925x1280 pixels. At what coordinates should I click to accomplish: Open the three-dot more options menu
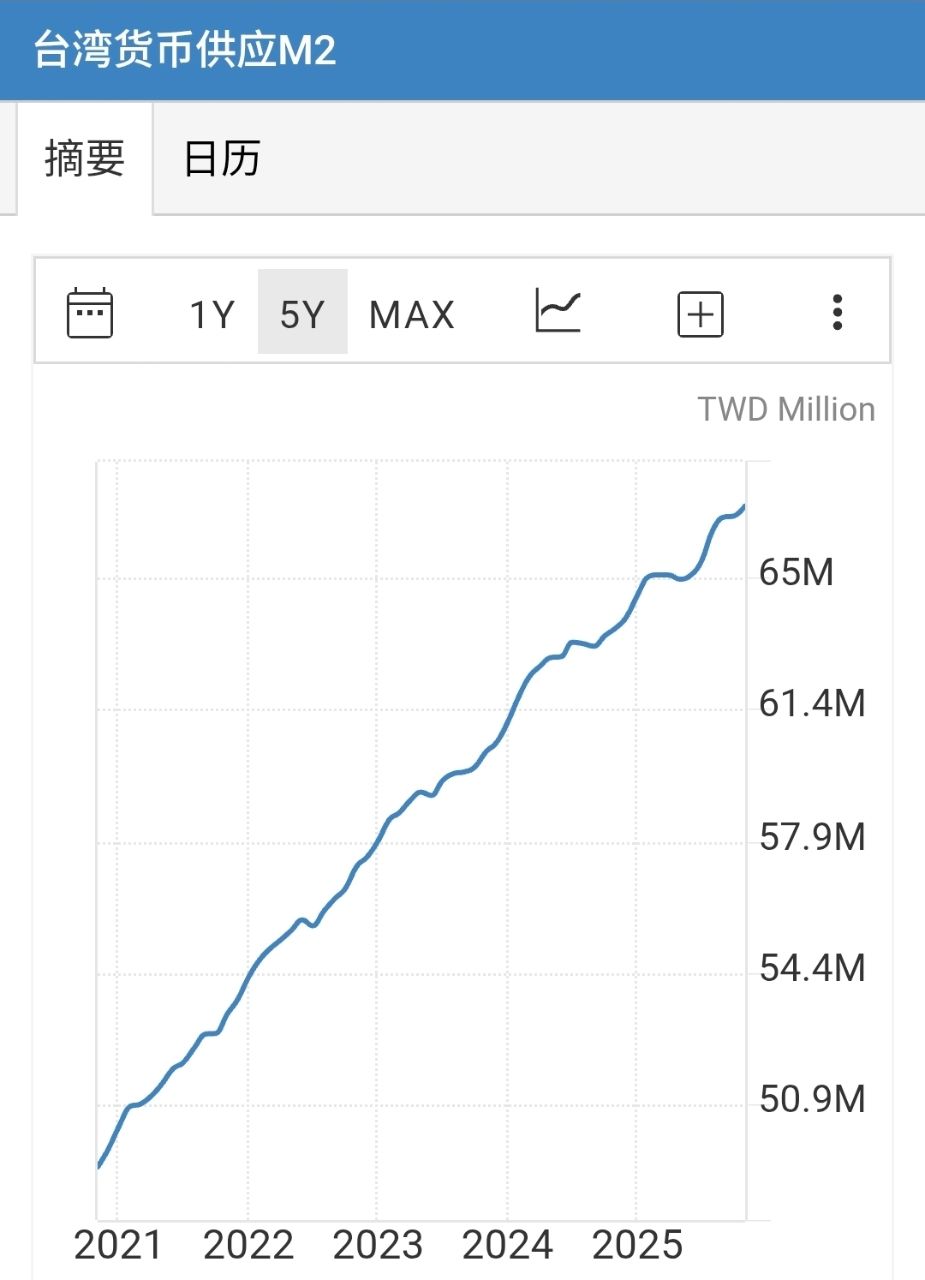click(x=837, y=313)
